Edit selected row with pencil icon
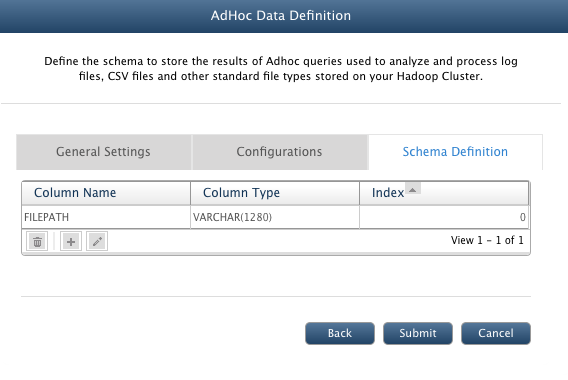 [97, 241]
